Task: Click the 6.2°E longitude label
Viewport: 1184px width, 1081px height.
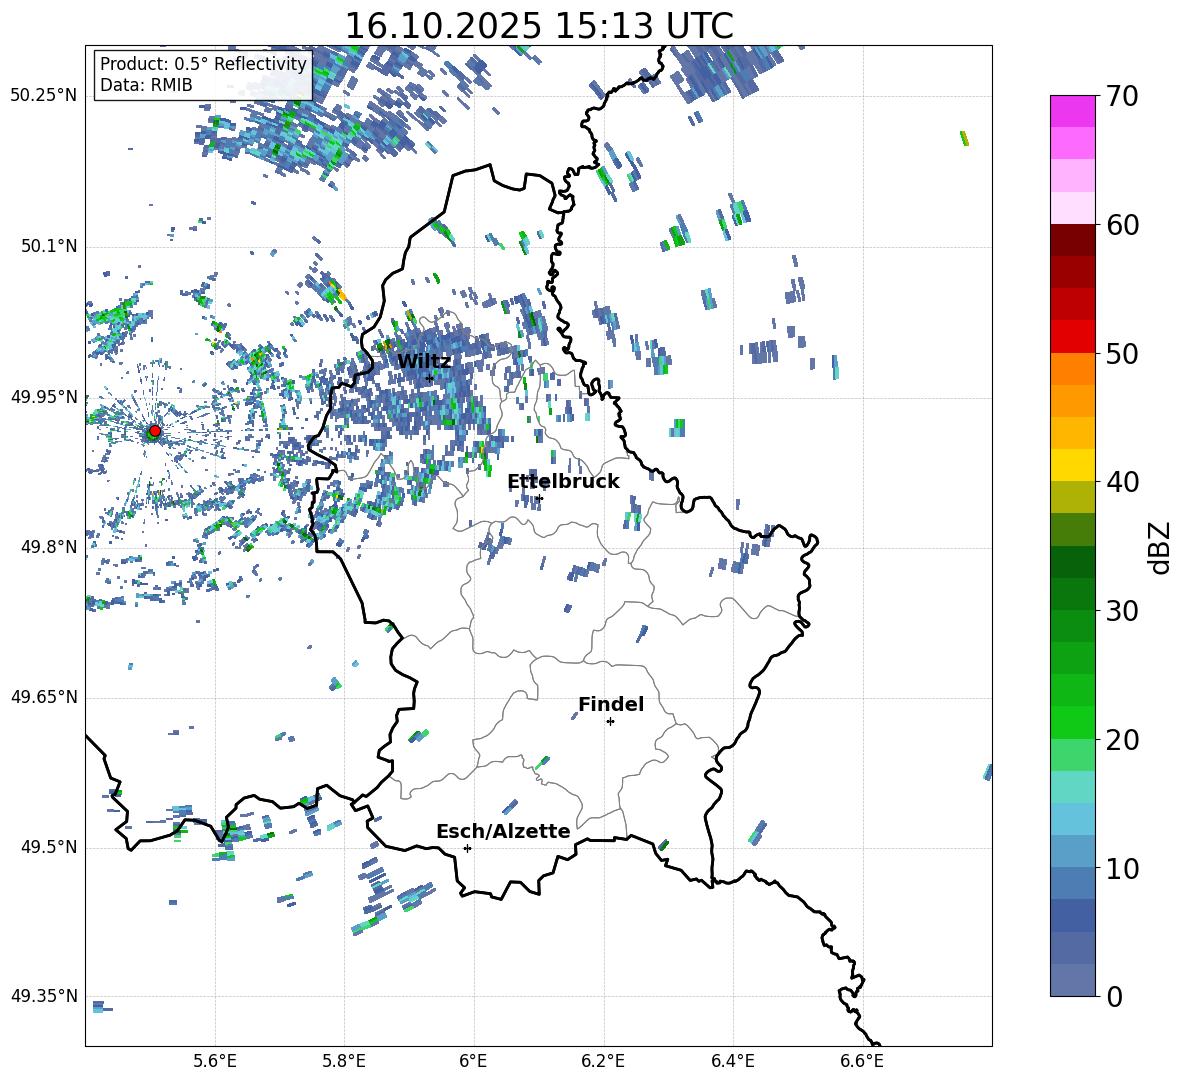Action: click(x=603, y=1061)
